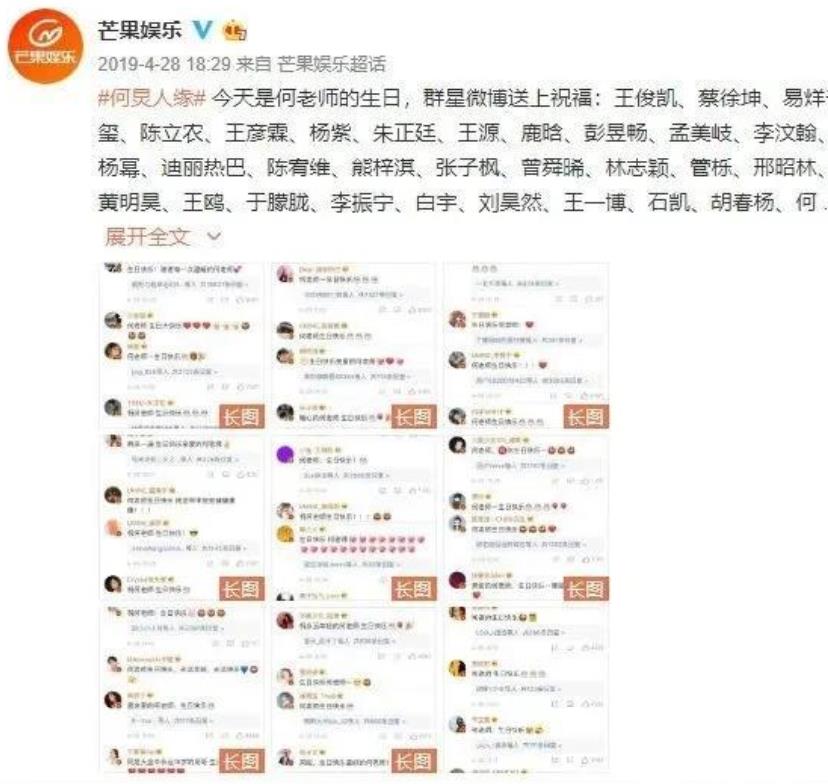Open the first top-left image thumbnail
The height and width of the screenshot is (784, 828).
[x=182, y=345]
